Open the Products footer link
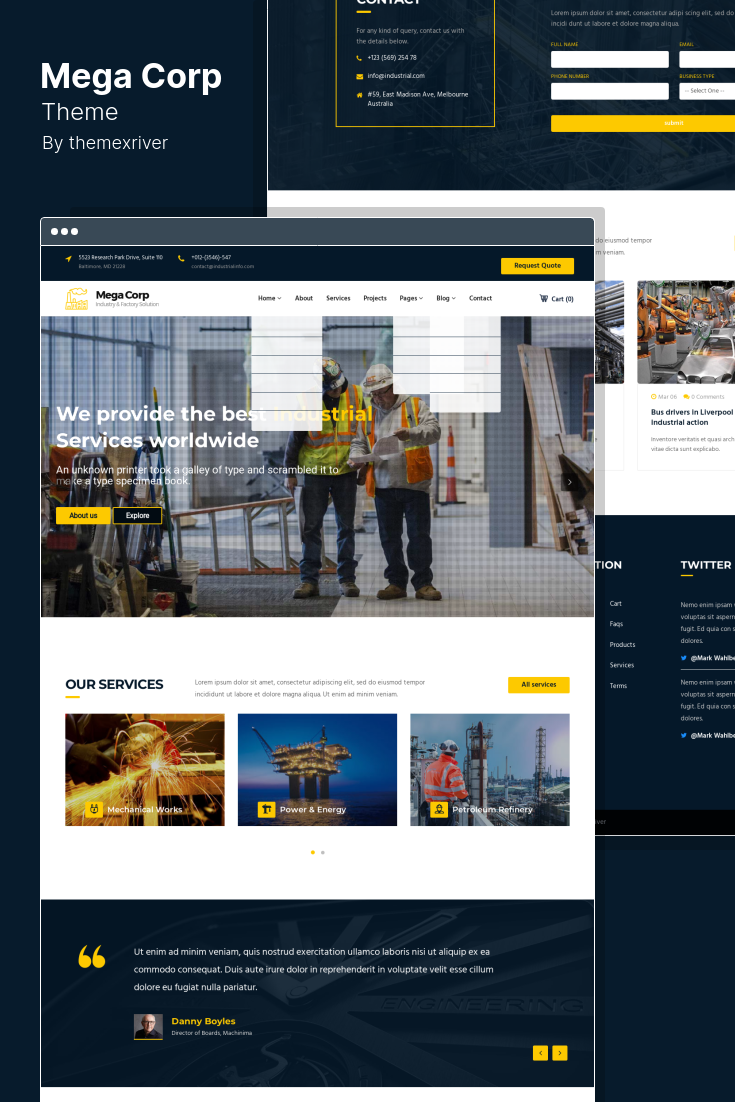This screenshot has height=1102, width=735. 622,644
